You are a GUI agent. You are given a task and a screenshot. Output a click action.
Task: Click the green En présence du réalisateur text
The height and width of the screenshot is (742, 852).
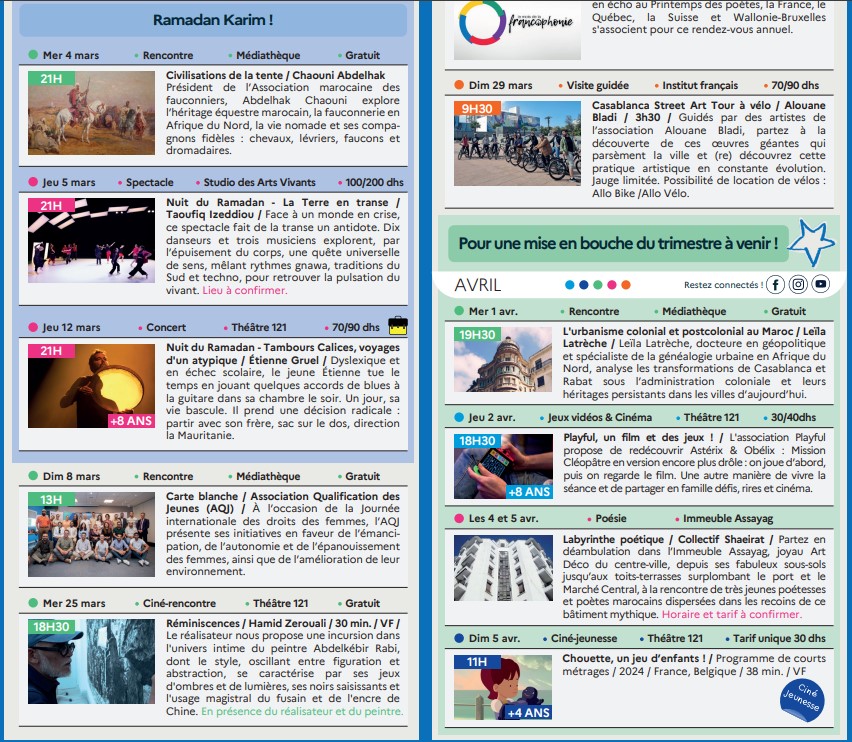pyautogui.click(x=302, y=711)
